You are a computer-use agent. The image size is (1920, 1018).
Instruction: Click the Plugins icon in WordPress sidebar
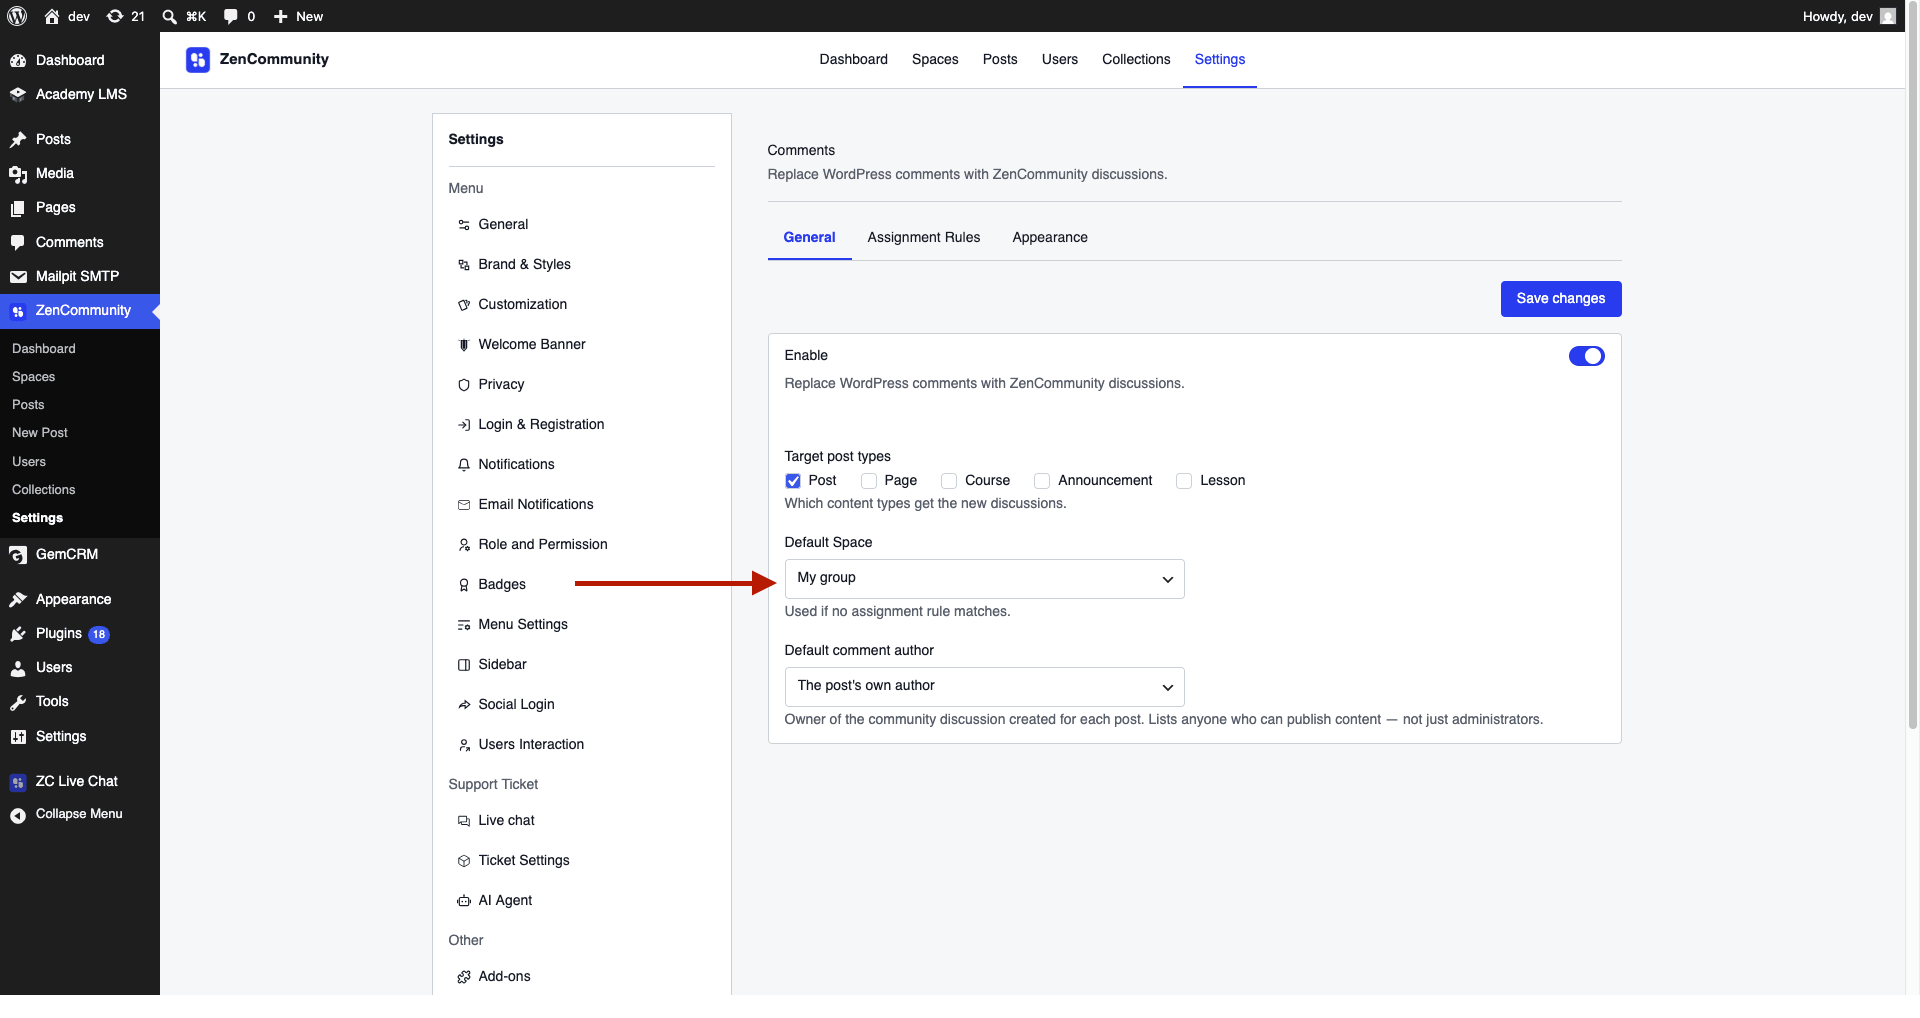(x=18, y=634)
